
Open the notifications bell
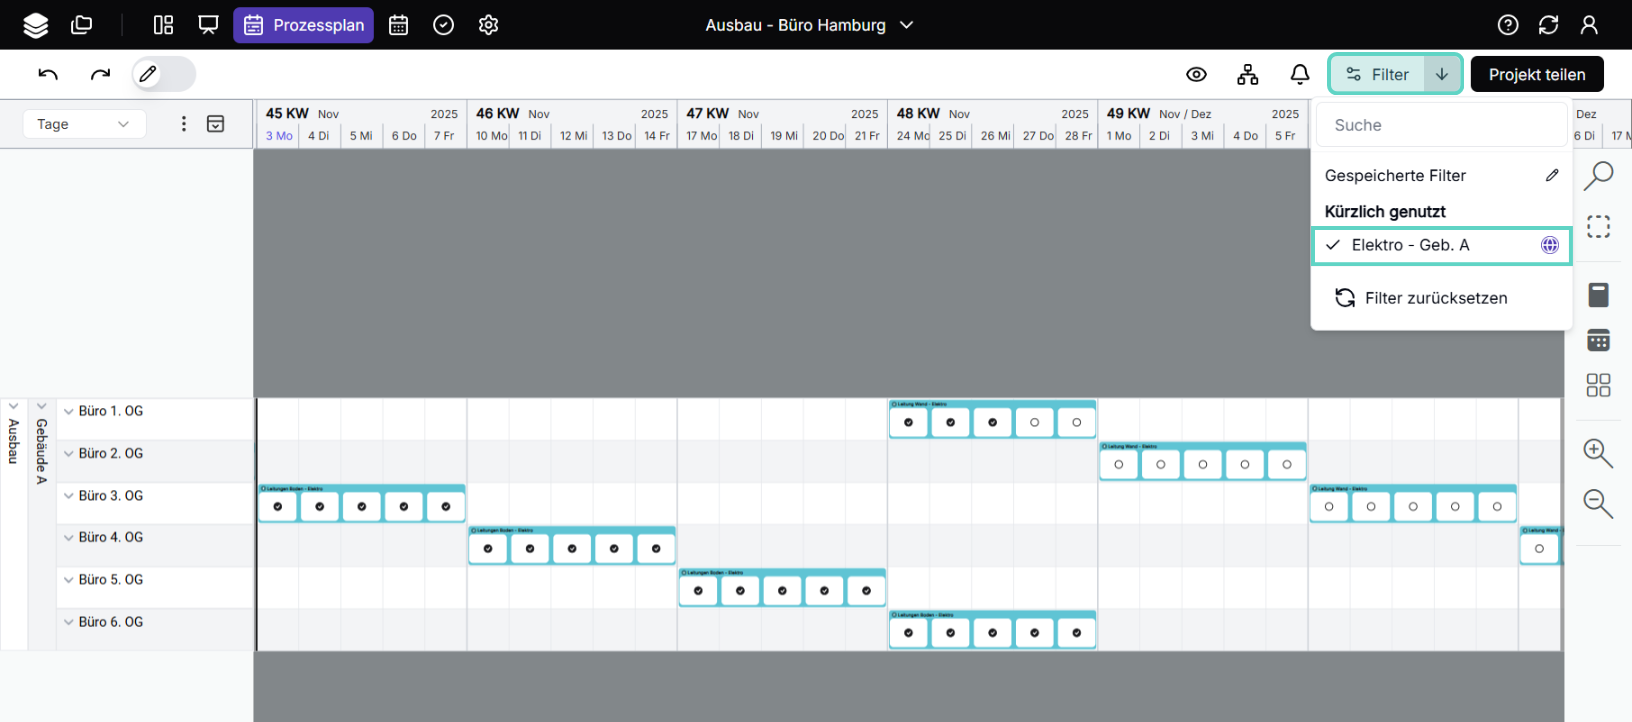click(x=1299, y=74)
